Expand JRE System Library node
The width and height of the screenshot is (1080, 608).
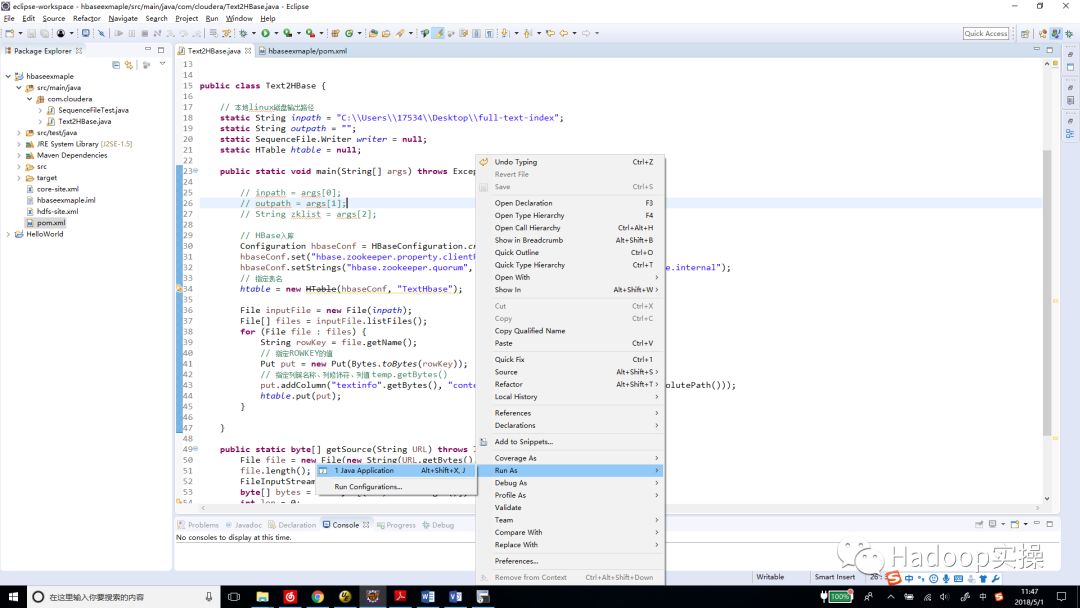coord(19,144)
